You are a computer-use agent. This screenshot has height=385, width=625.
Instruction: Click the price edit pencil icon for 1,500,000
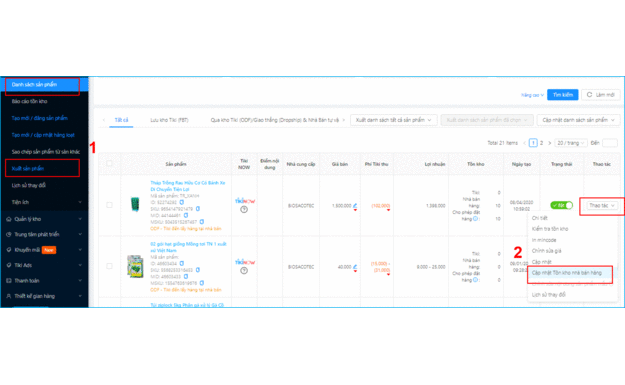tap(355, 206)
